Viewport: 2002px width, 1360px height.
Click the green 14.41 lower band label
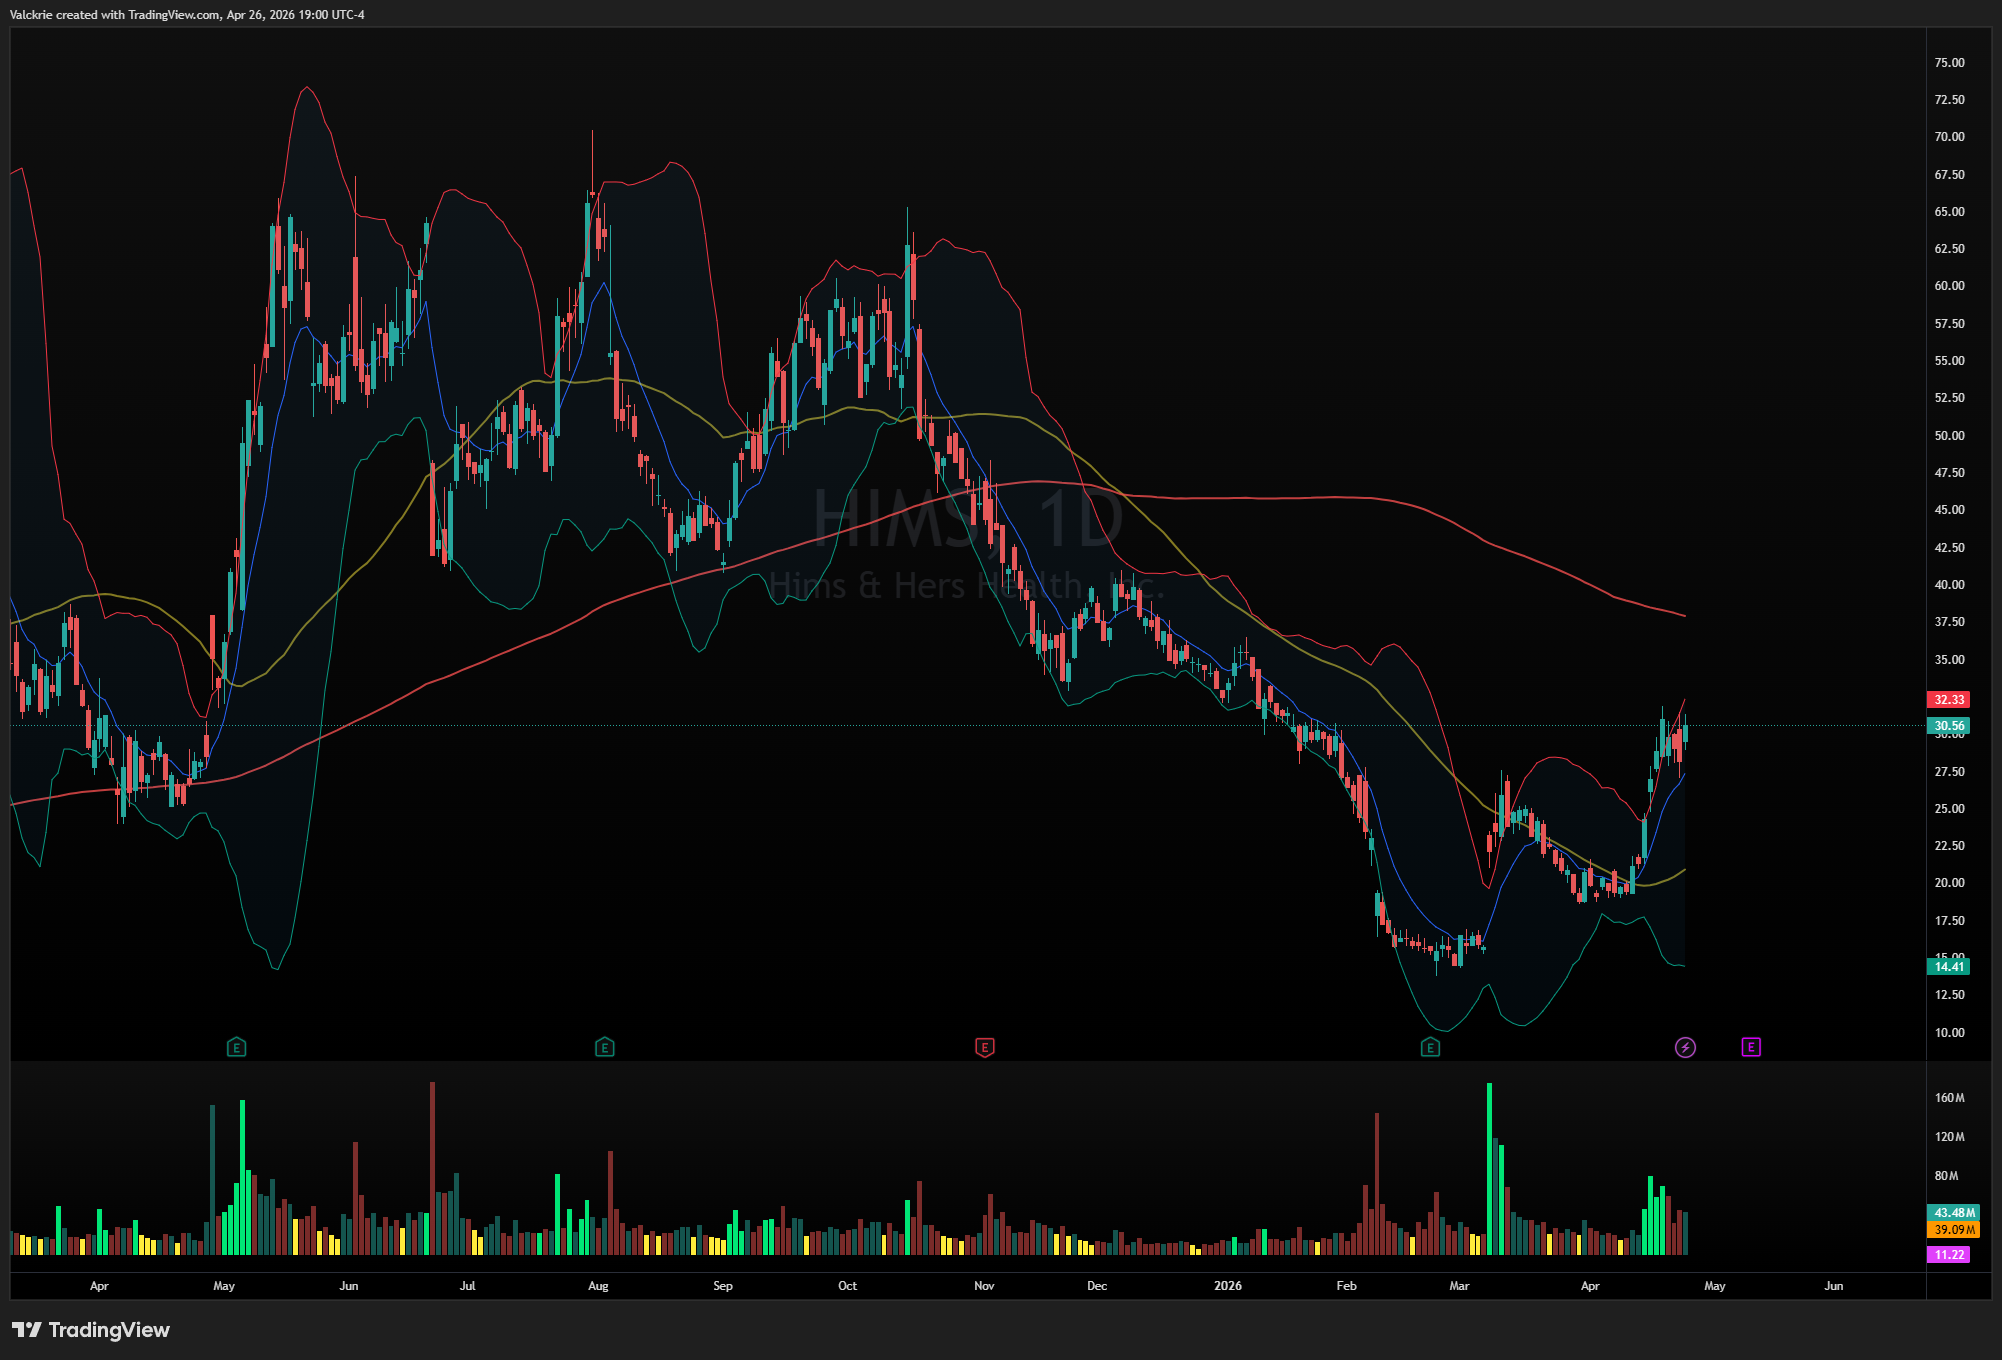click(x=1949, y=966)
